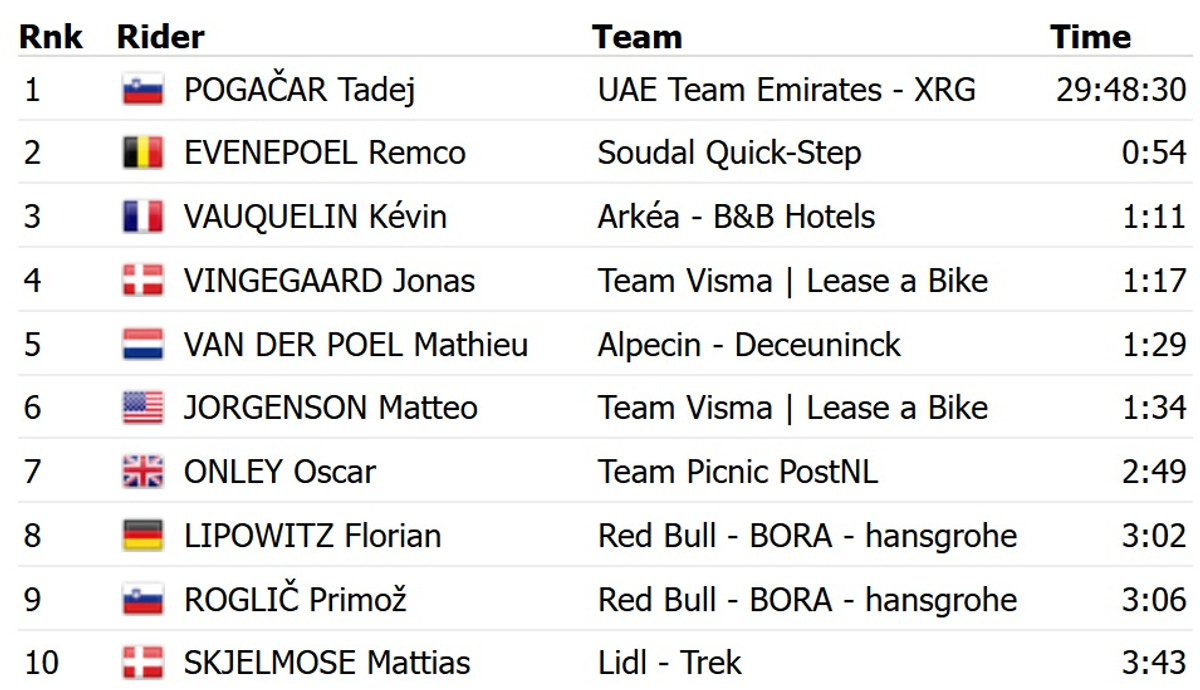Click the German flag beside Lipowitz
Image resolution: width=1200 pixels, height=690 pixels.
point(143,536)
